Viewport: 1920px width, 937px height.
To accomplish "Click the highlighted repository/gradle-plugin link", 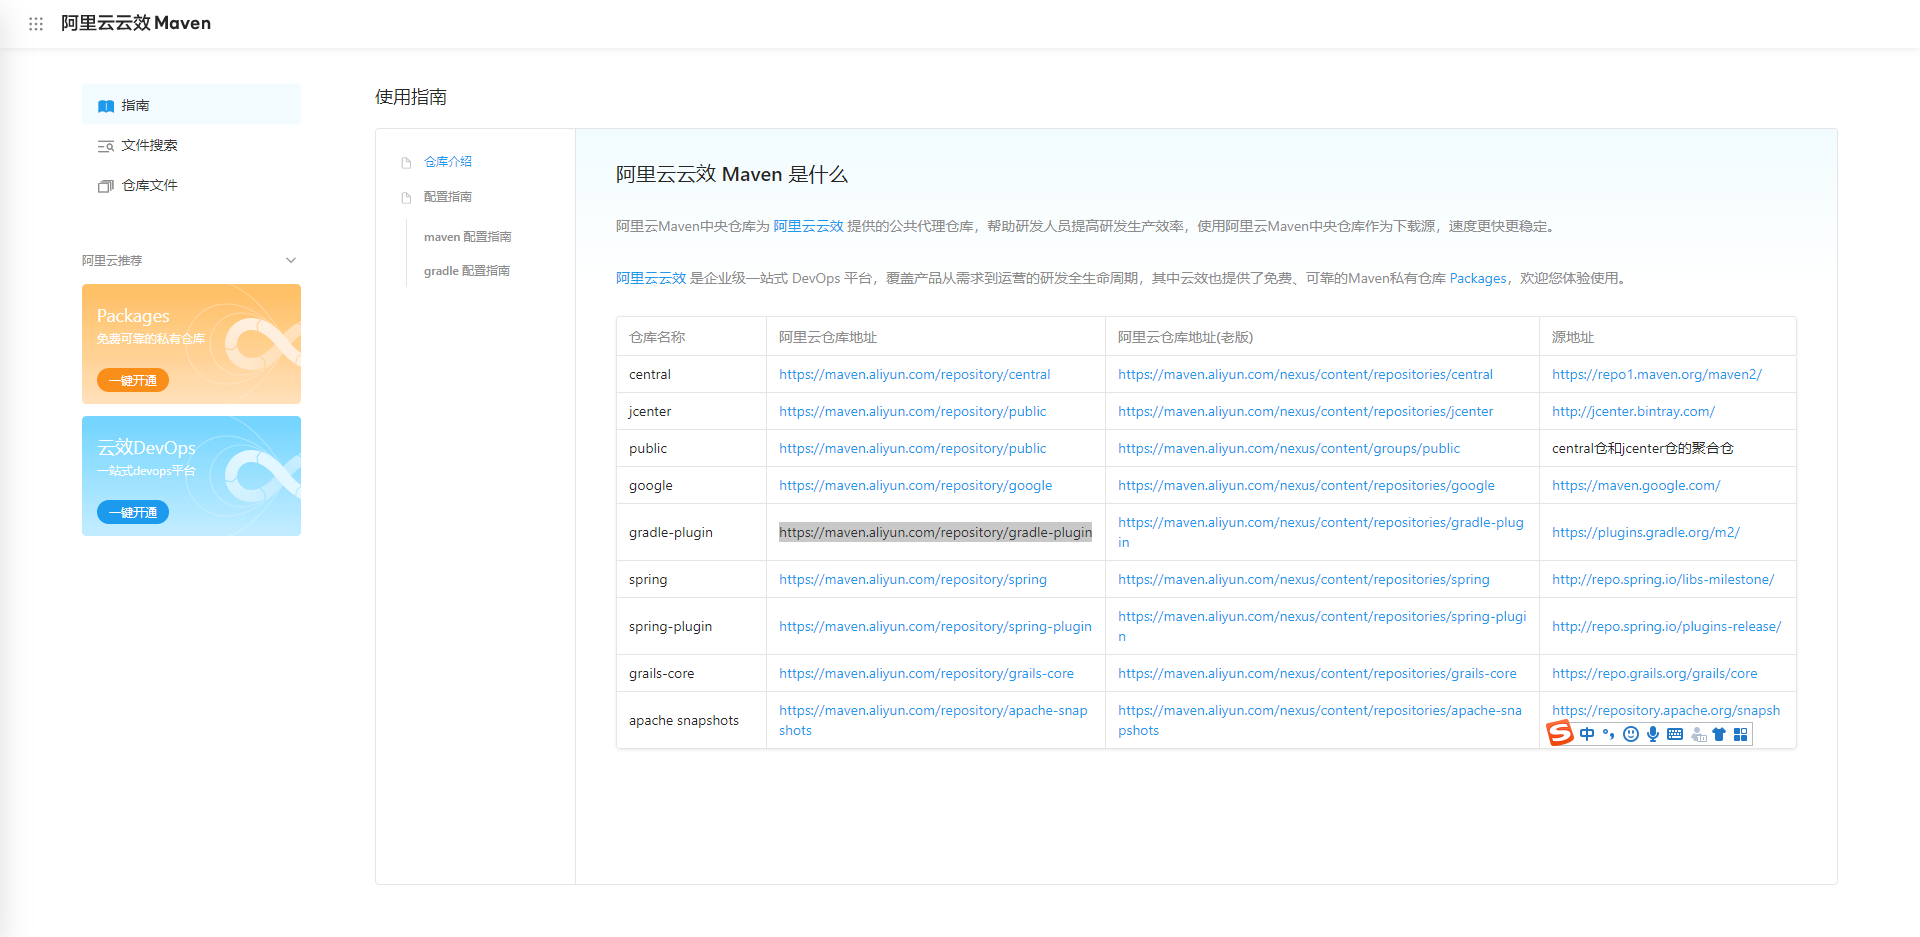I will tap(936, 532).
